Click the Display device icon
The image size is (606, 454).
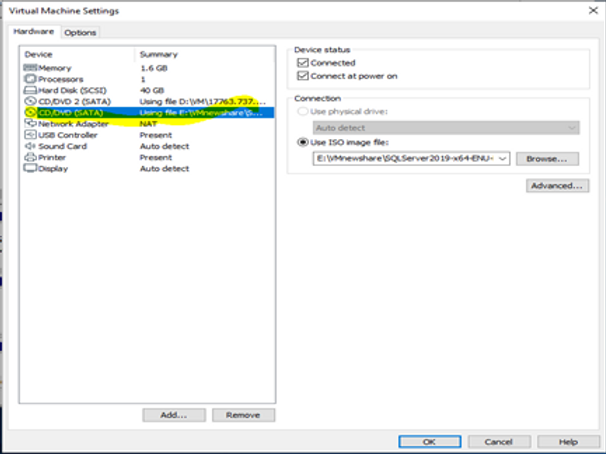tap(30, 168)
